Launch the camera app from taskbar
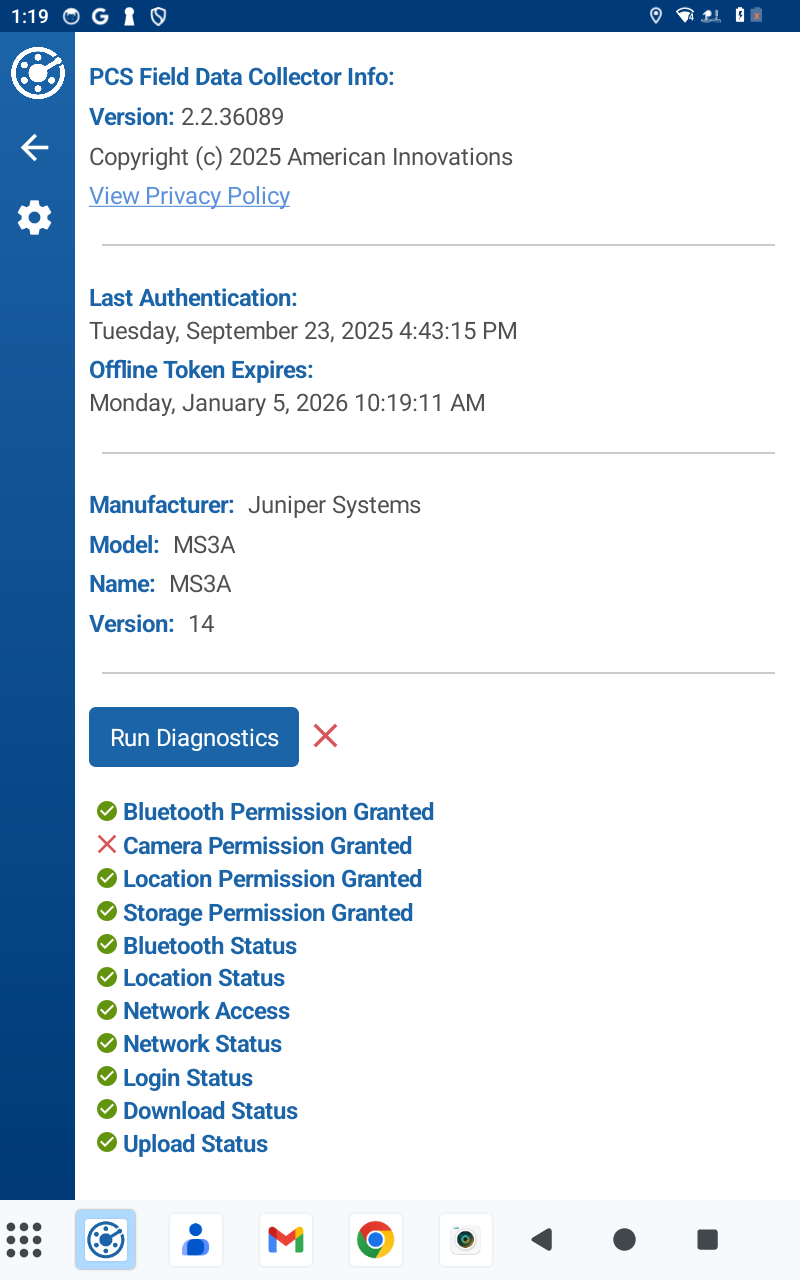800x1280 pixels. click(x=465, y=1240)
